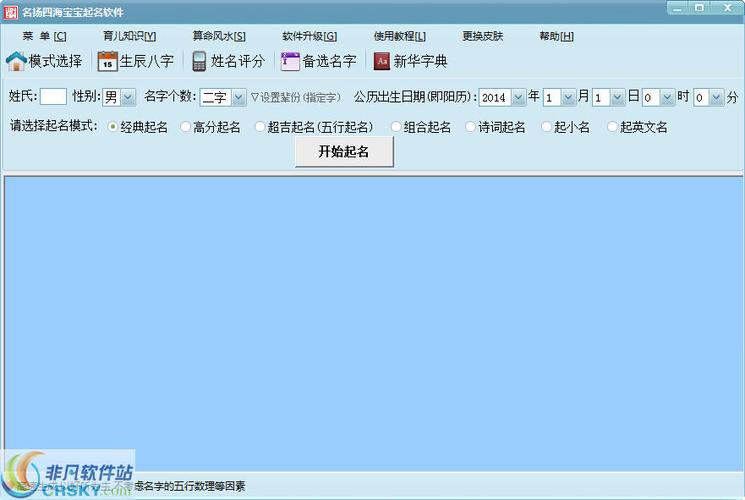This screenshot has height=500, width=745.
Task: Click the red dictionary icon for 新华字典
Action: point(382,61)
